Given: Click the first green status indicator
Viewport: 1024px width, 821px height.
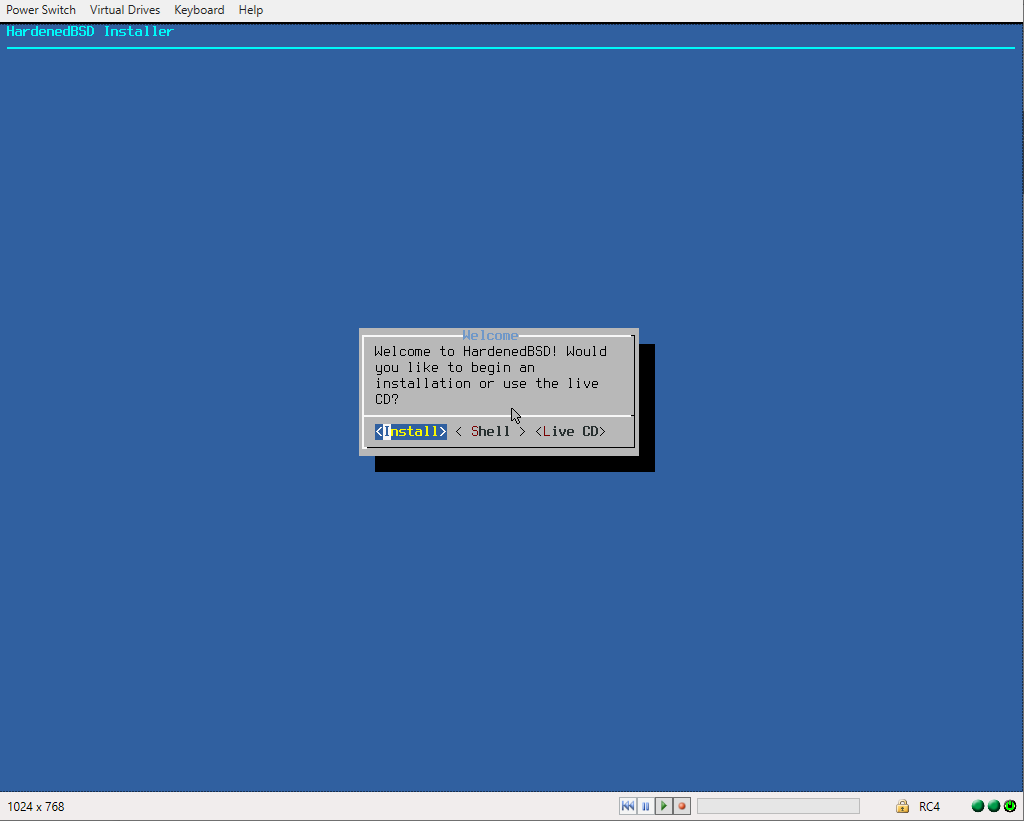Looking at the screenshot, I should point(978,806).
